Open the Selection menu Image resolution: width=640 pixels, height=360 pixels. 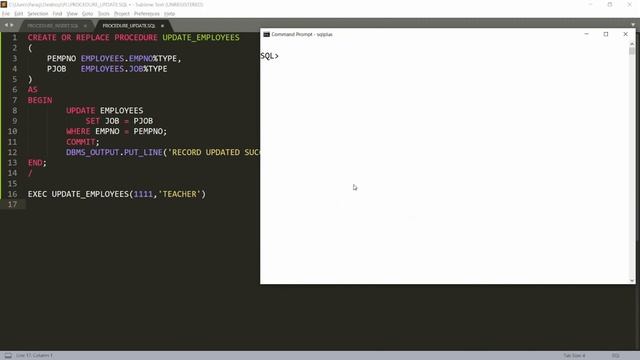pos(38,13)
